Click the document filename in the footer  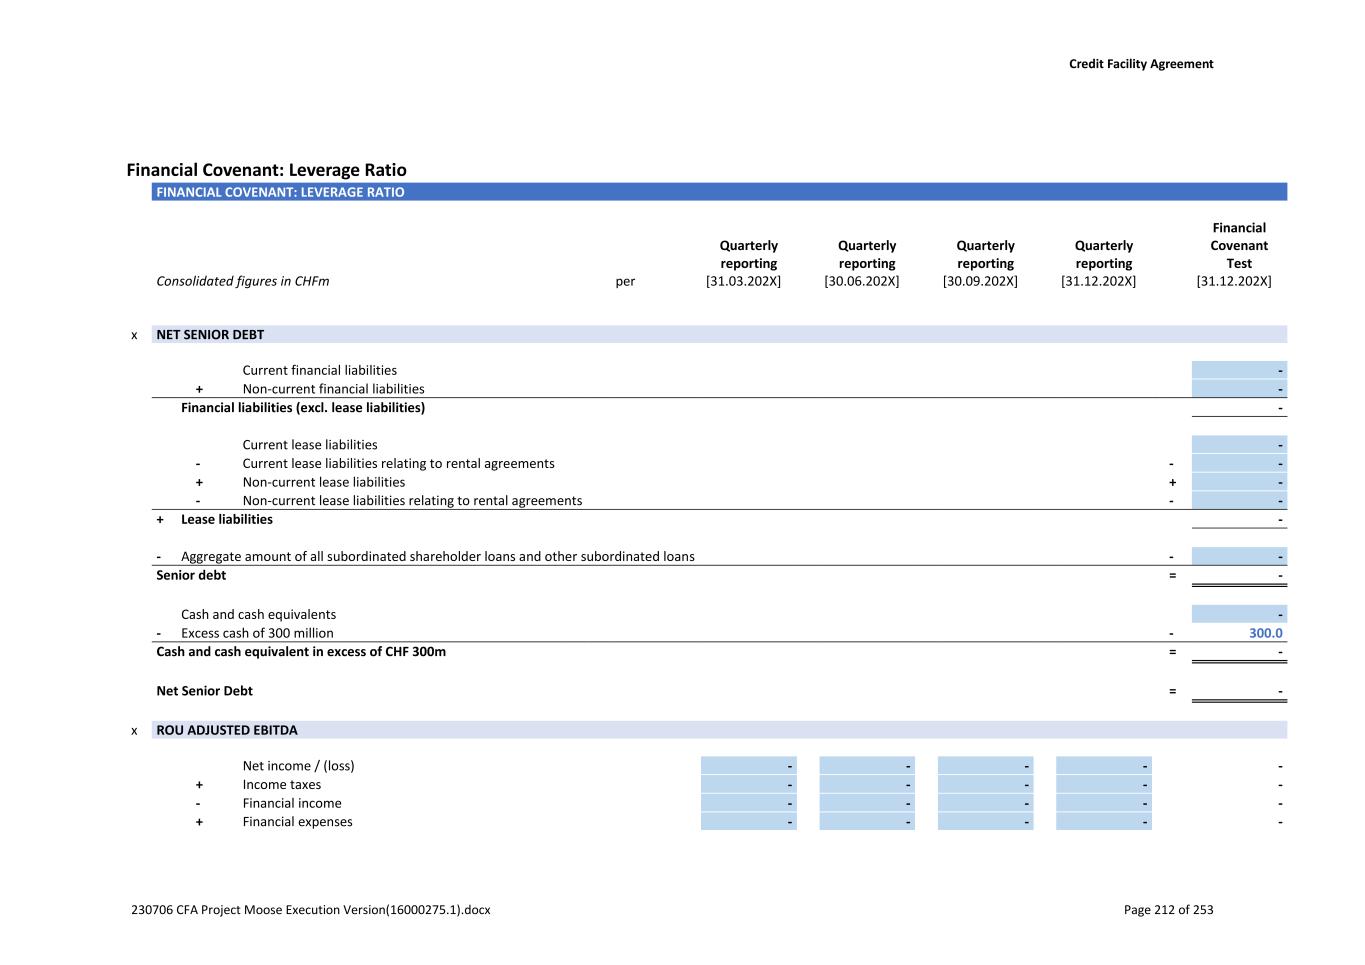(x=310, y=910)
